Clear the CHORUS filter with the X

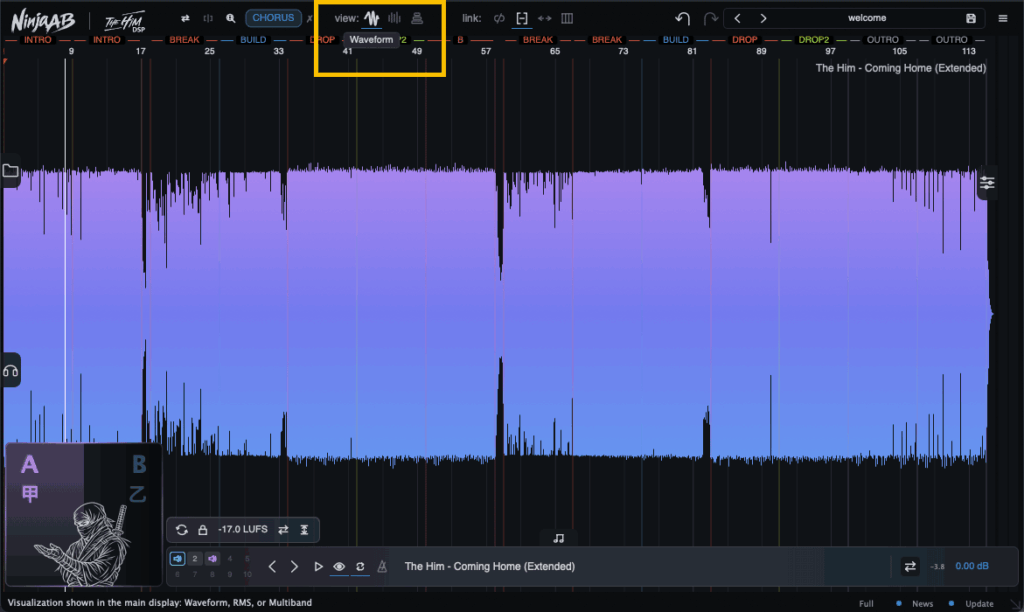coord(310,19)
